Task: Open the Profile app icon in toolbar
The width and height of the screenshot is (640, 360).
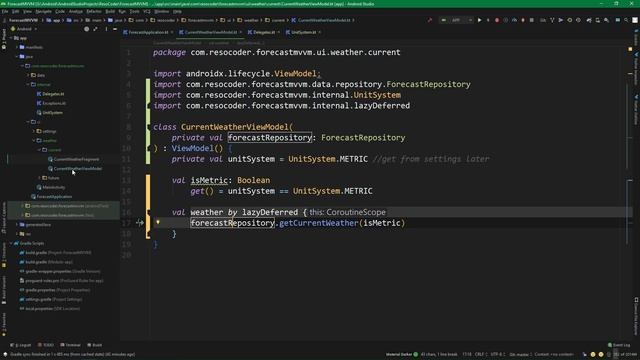Action: click(514, 20)
